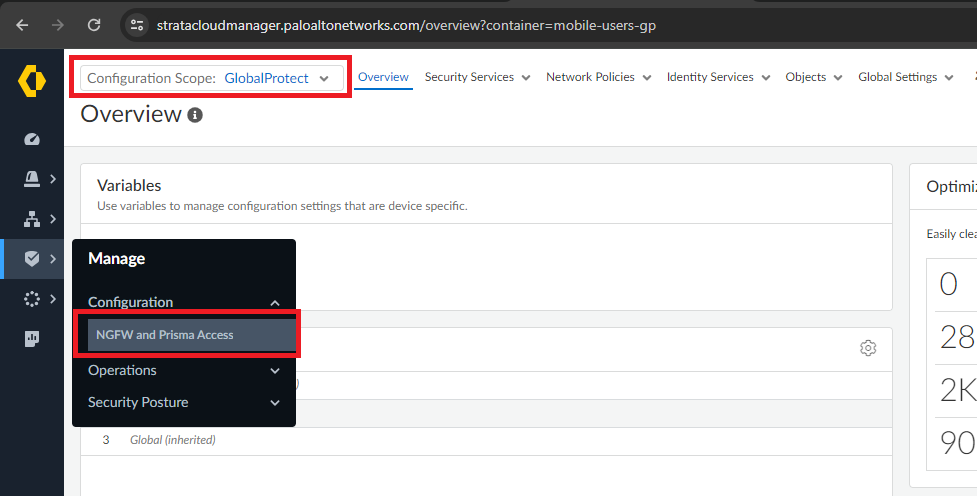Click the browser back arrow
This screenshot has width=977, height=496.
click(x=22, y=25)
